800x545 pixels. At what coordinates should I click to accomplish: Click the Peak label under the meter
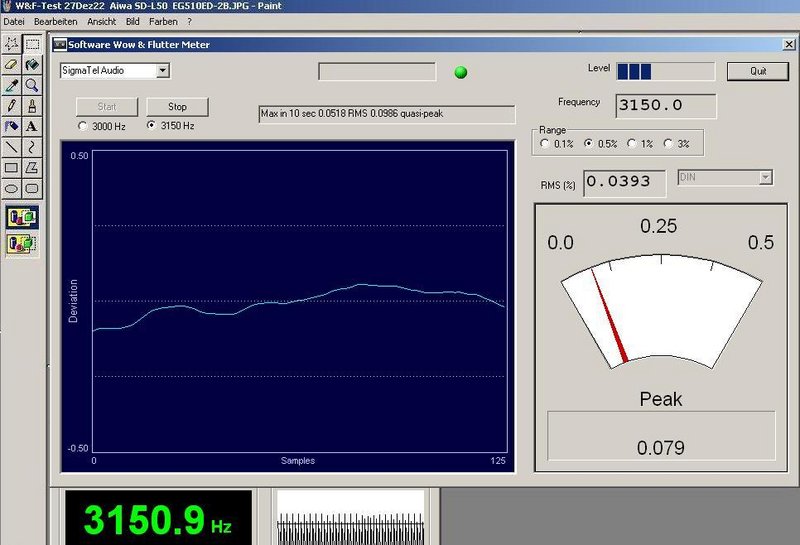pos(661,399)
